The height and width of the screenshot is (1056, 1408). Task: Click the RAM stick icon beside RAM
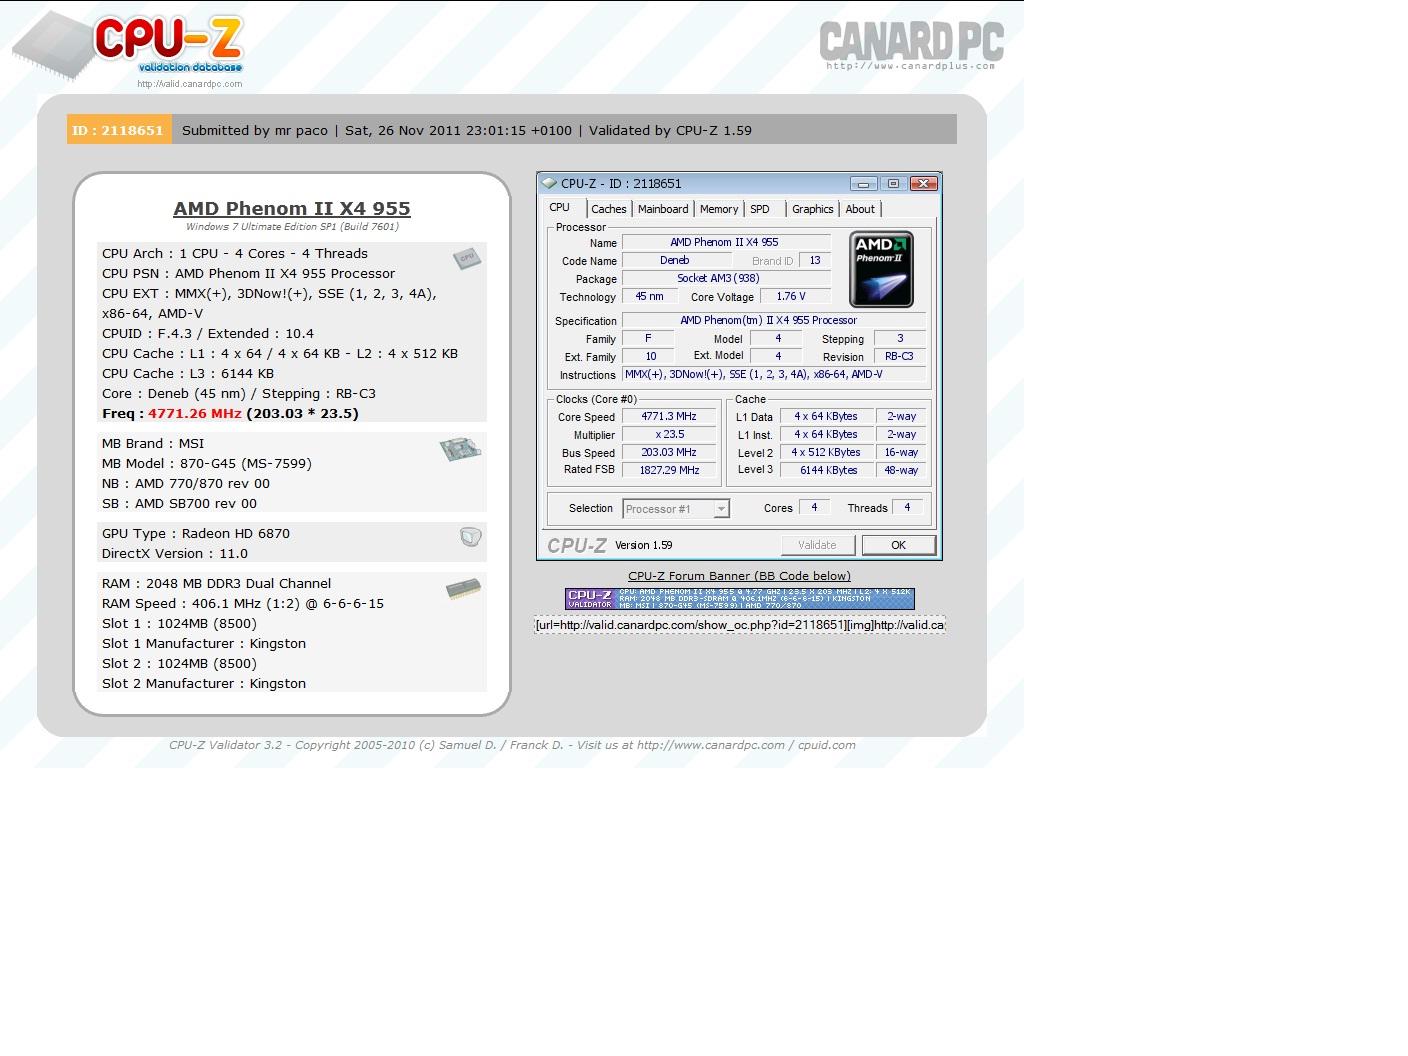[x=463, y=589]
